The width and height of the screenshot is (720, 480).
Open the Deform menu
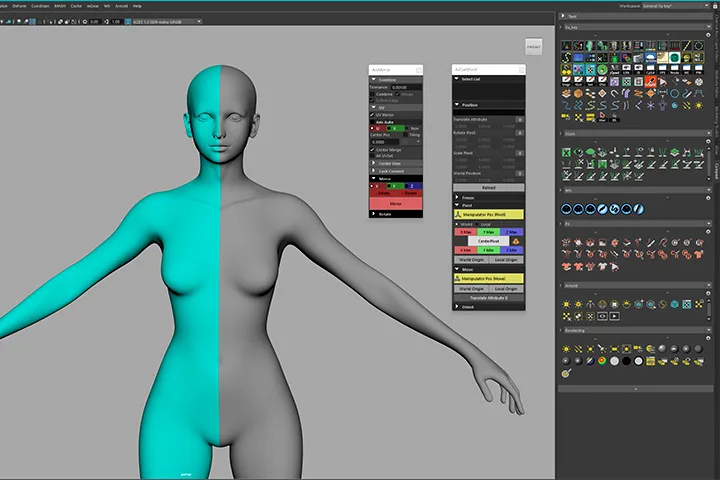click(x=19, y=6)
